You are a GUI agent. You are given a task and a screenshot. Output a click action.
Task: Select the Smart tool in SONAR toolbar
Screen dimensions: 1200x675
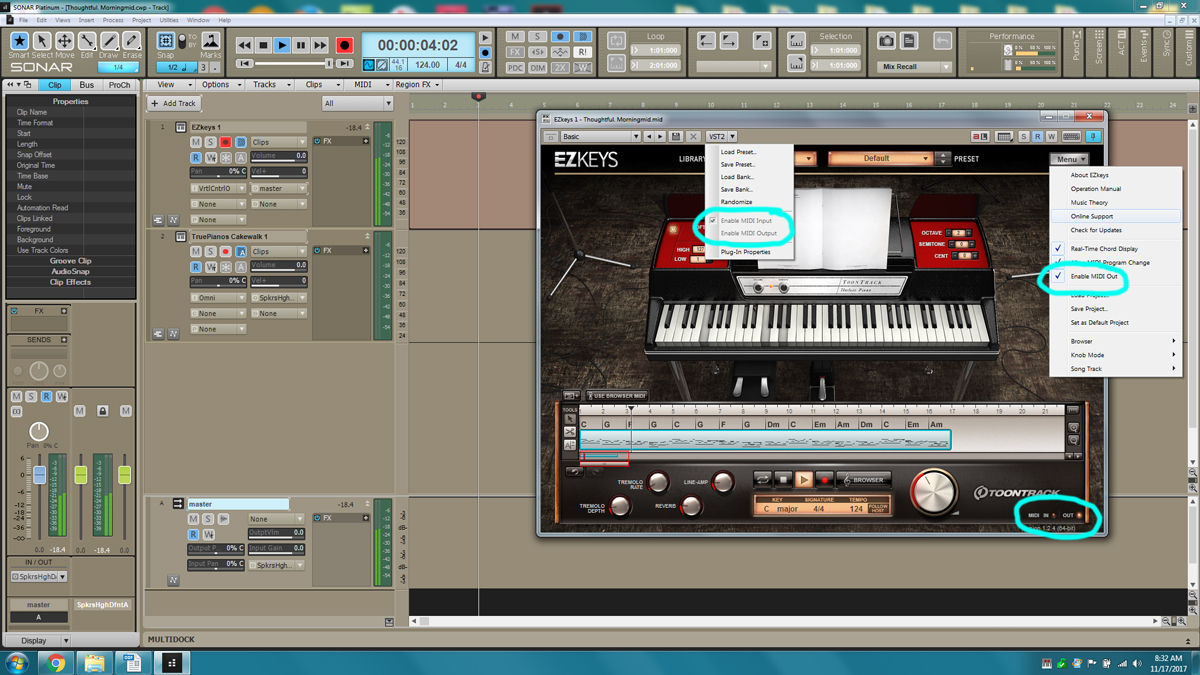click(x=19, y=44)
